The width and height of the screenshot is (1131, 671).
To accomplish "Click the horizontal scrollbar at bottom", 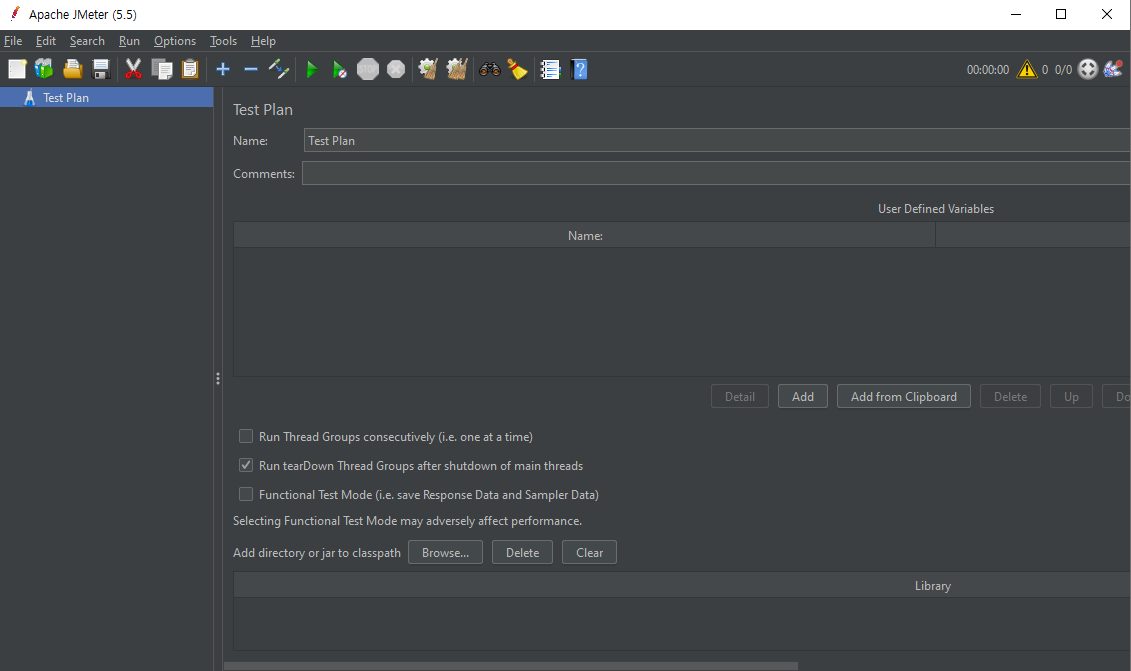I will point(511,666).
